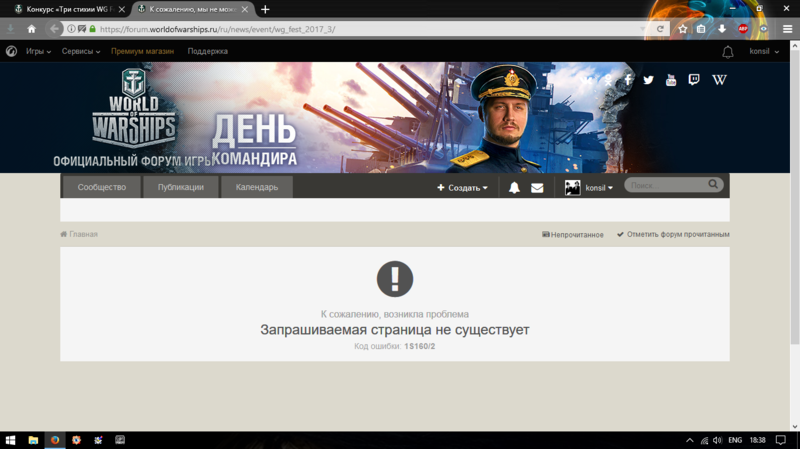Image resolution: width=800 pixels, height=449 pixels.
Task: Click the browser Home button
Action: [32, 29]
